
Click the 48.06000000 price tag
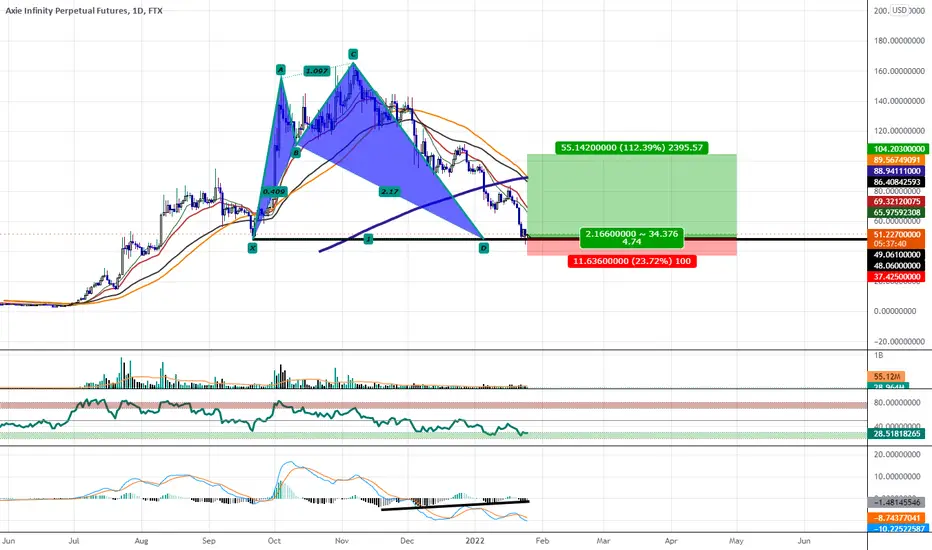[x=896, y=266]
